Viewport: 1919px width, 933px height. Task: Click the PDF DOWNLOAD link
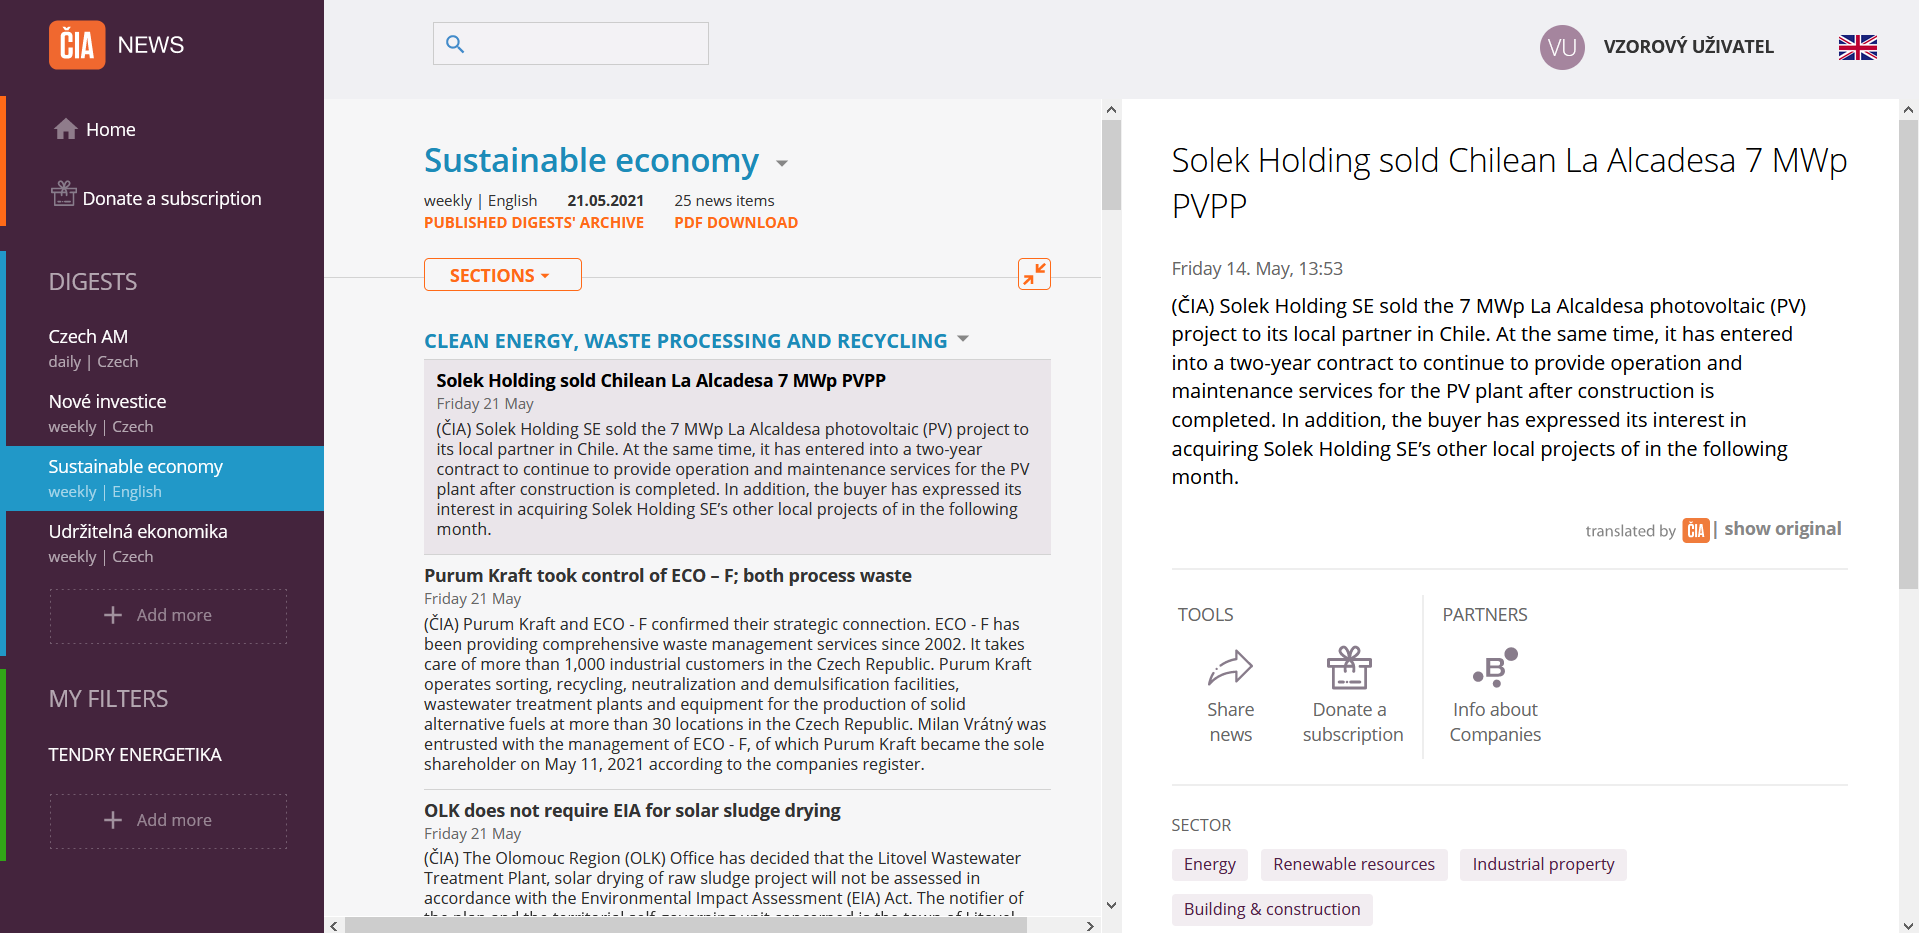(736, 223)
